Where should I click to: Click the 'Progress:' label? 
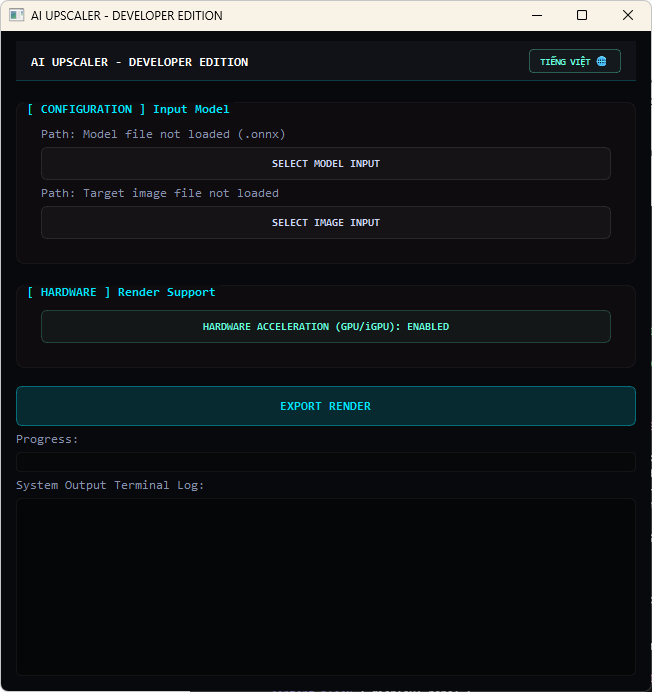pos(47,440)
